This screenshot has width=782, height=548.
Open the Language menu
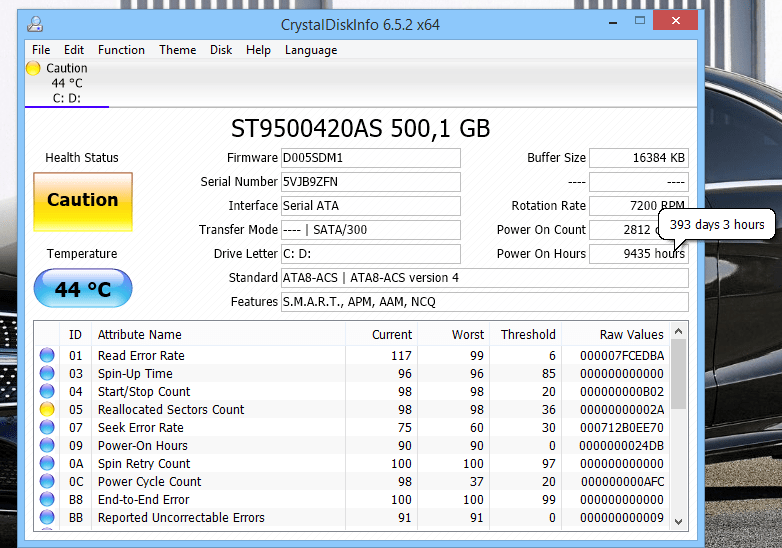[x=311, y=50]
